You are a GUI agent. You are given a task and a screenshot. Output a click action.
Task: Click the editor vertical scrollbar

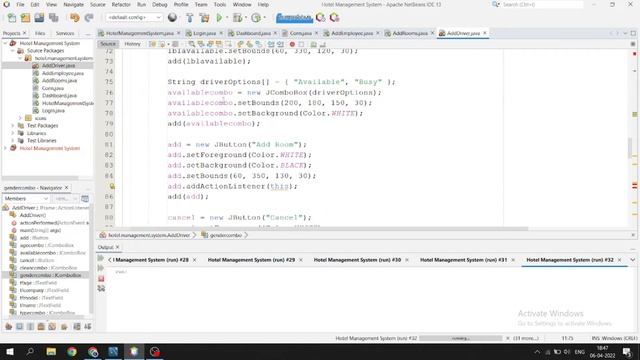(x=630, y=148)
